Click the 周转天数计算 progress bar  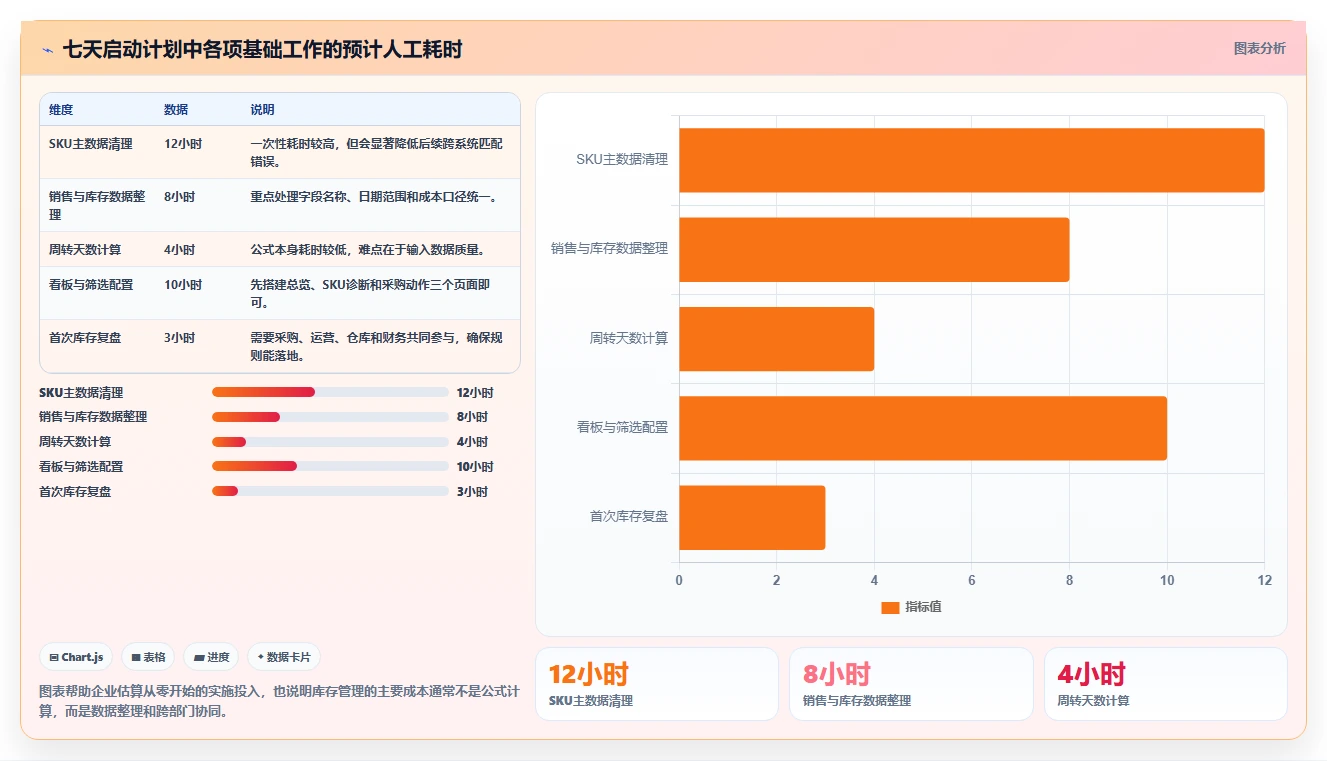point(330,442)
